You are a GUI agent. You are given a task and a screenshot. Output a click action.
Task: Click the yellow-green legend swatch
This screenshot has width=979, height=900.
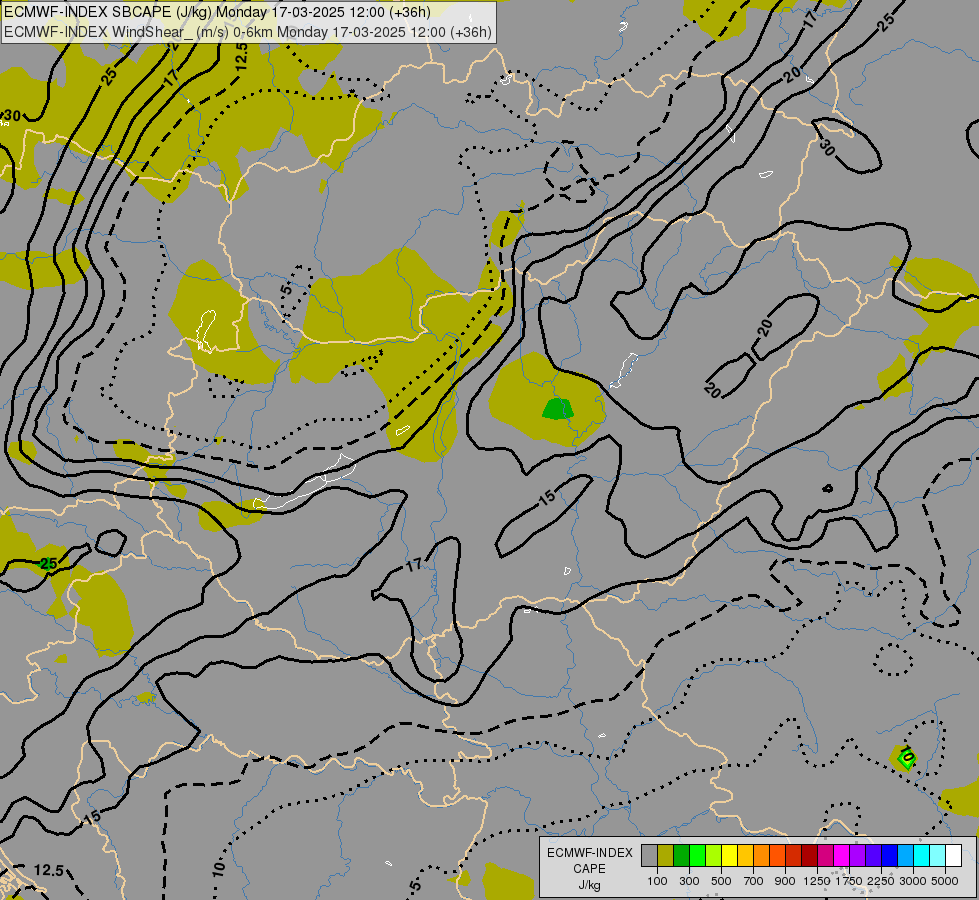(x=714, y=855)
